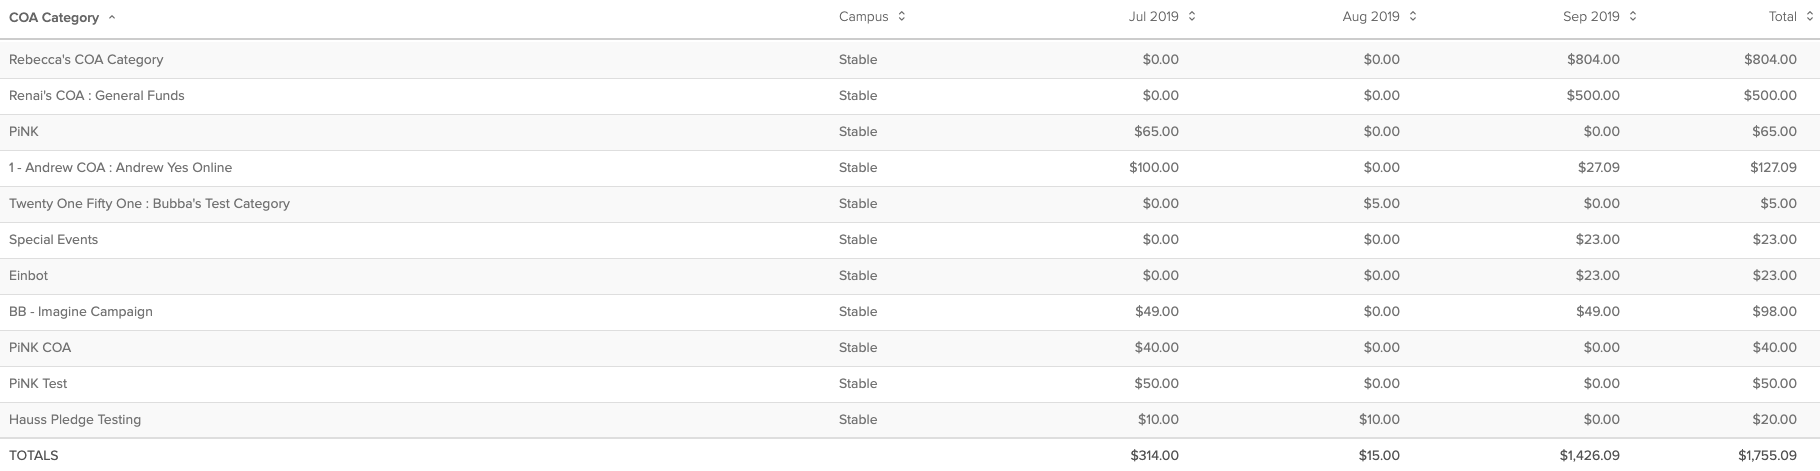Select the PiNK COA row
The height and width of the screenshot is (471, 1820).
click(40, 348)
